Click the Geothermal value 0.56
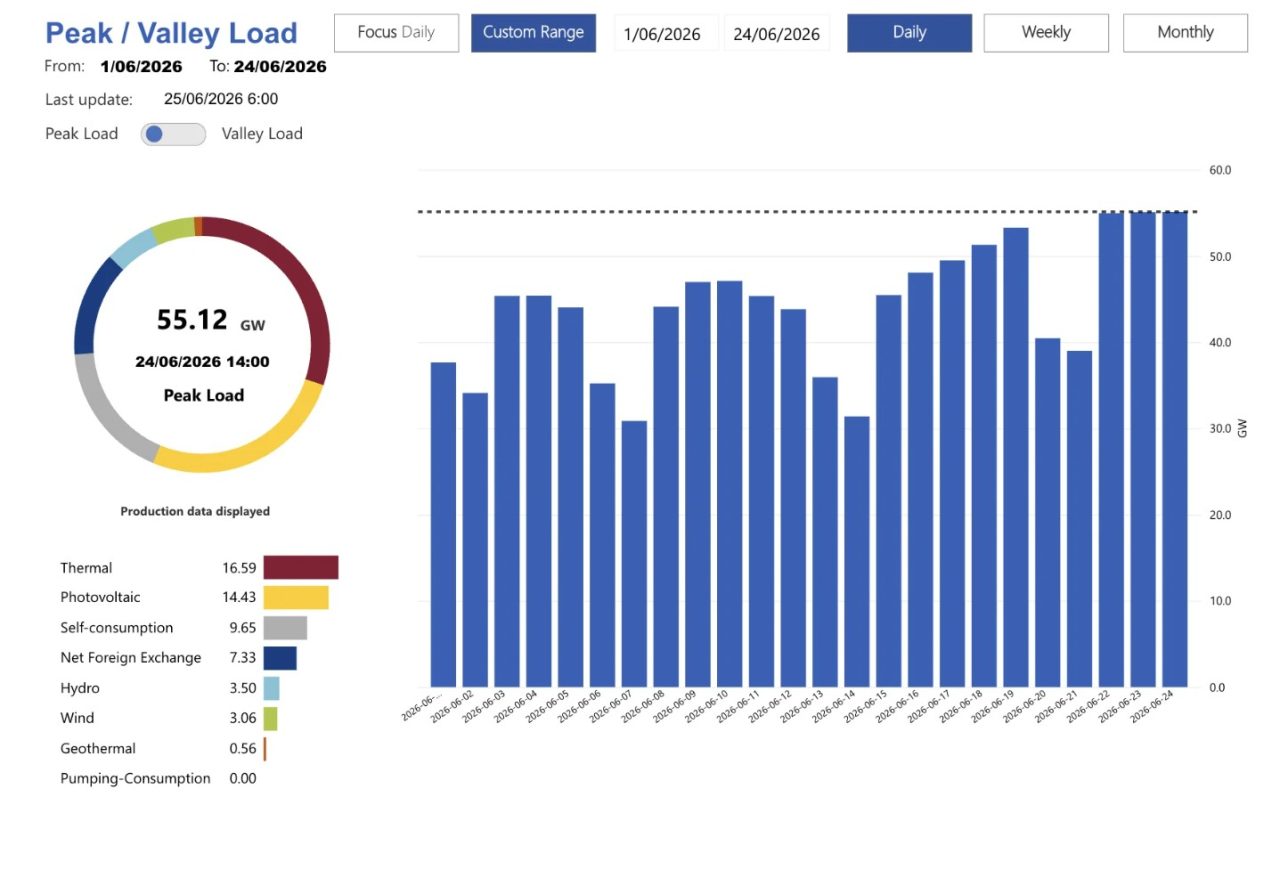Image resolution: width=1280 pixels, height=870 pixels. coord(243,749)
